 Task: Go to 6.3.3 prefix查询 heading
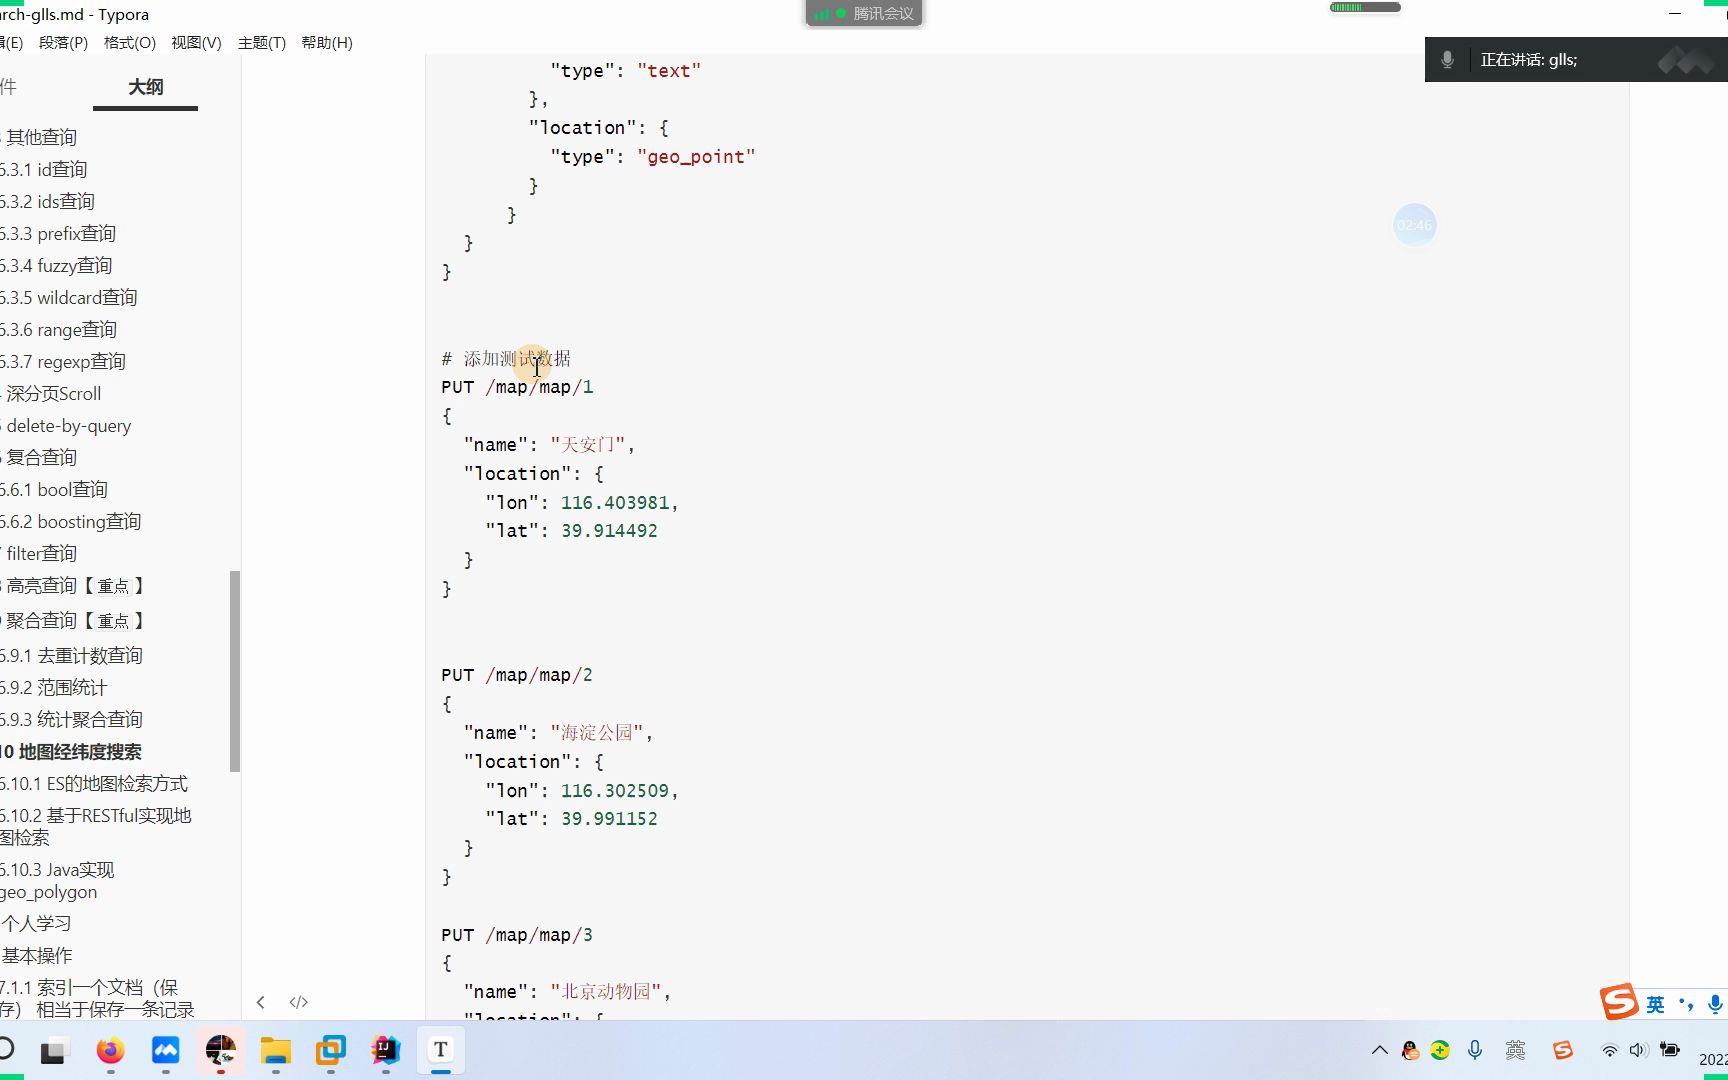58,234
